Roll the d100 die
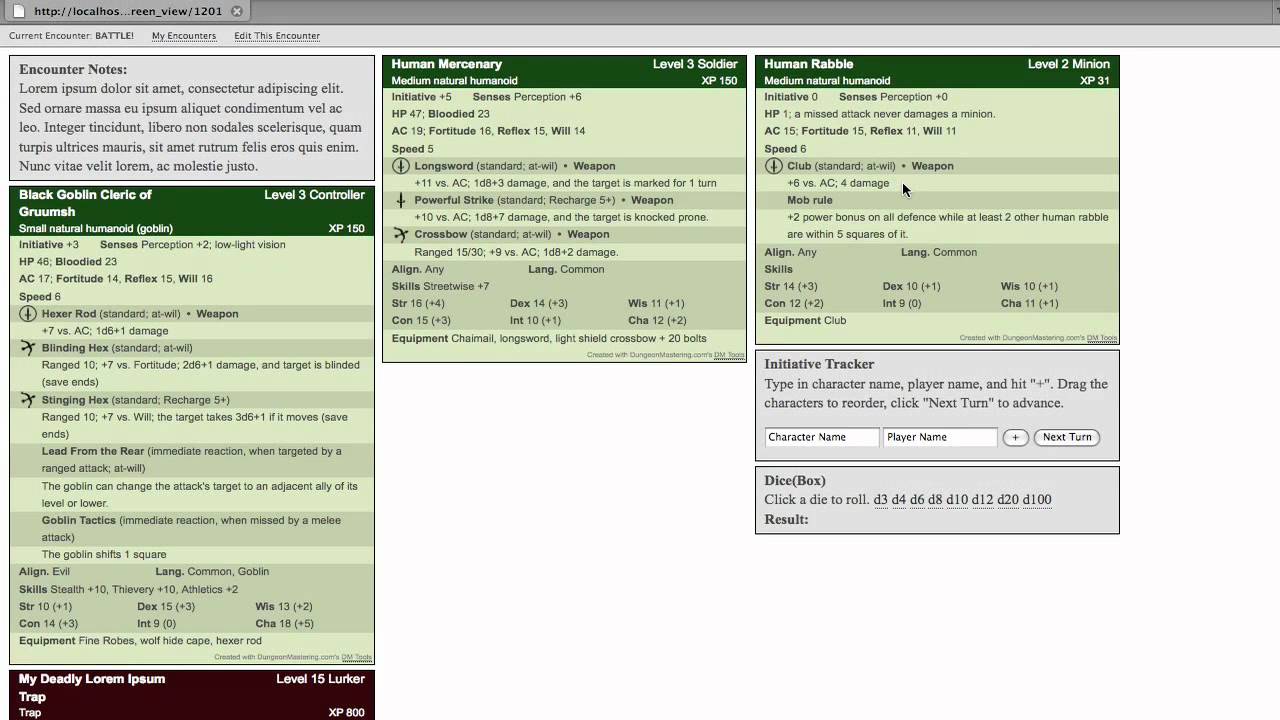 pyautogui.click(x=1037, y=500)
